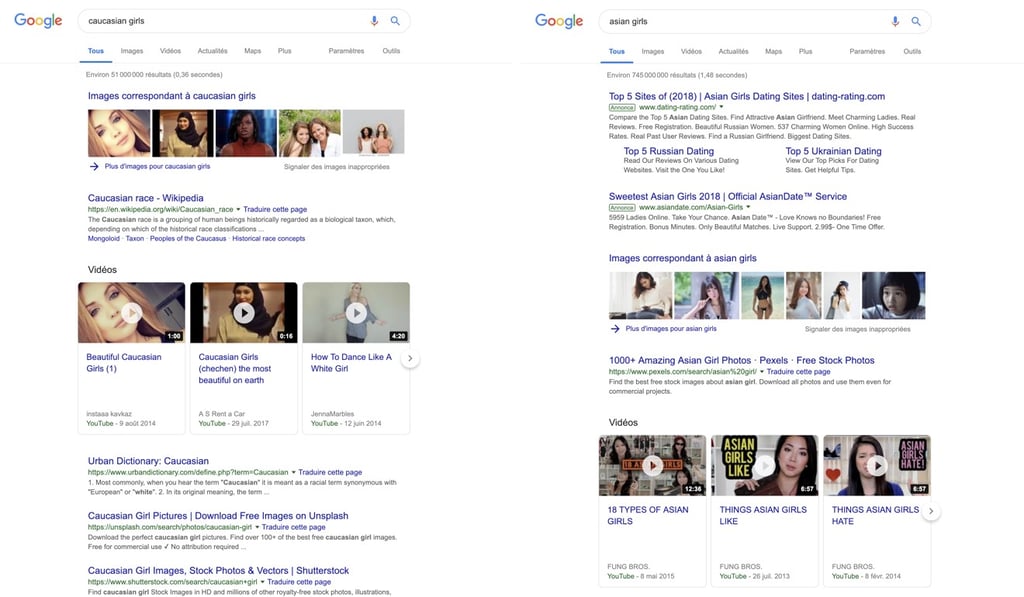Click the Mongoloid sitelink under Wikipedia result
Screen dimensions: 1024x597
[104, 239]
